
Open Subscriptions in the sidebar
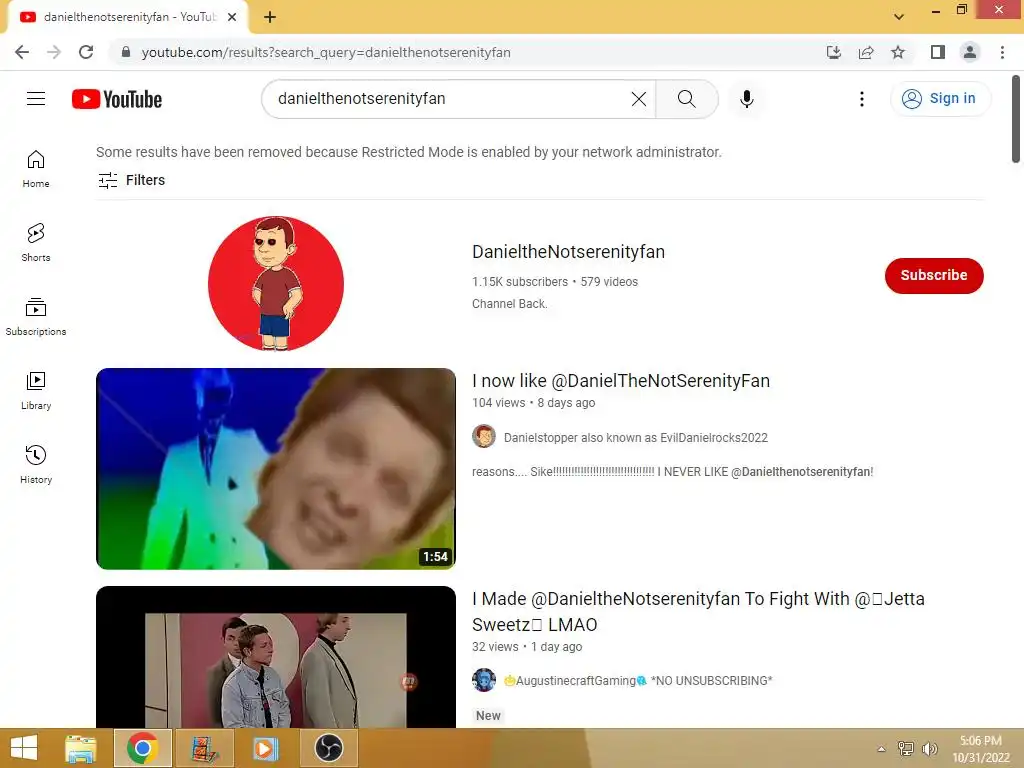(36, 317)
